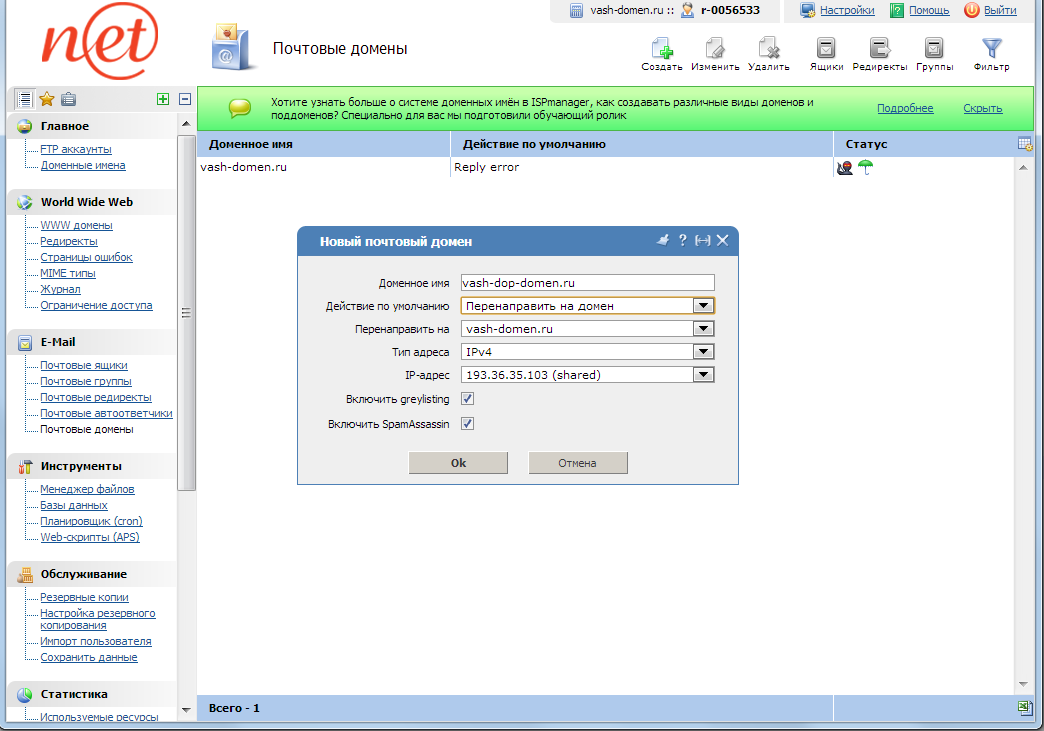This screenshot has height=731, width=1044.
Task: Open Группы toolbar icon
Action: (x=934, y=48)
